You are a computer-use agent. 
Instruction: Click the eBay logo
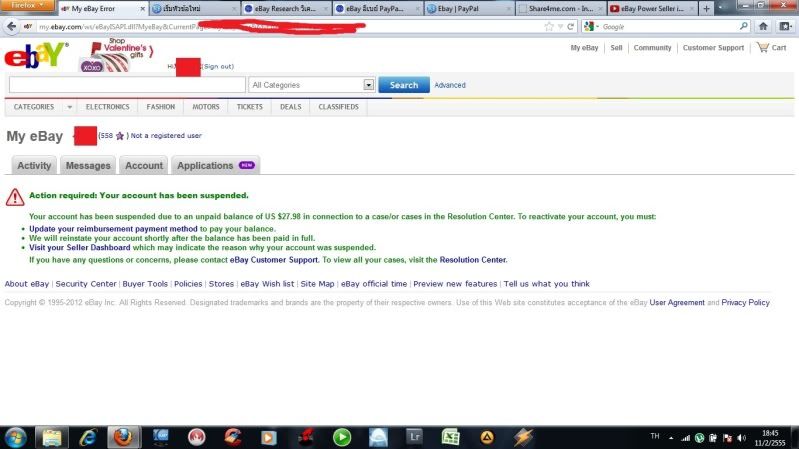pyautogui.click(x=36, y=55)
